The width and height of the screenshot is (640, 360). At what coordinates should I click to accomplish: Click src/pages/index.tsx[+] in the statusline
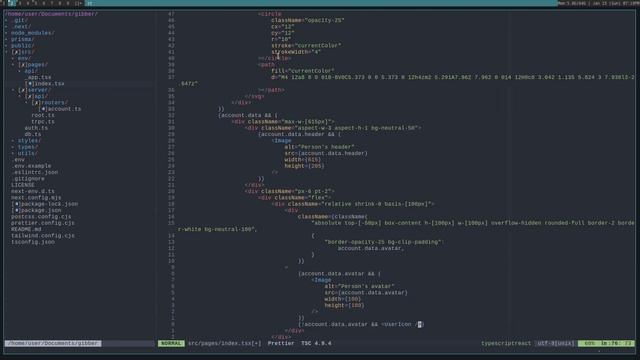click(x=224, y=343)
